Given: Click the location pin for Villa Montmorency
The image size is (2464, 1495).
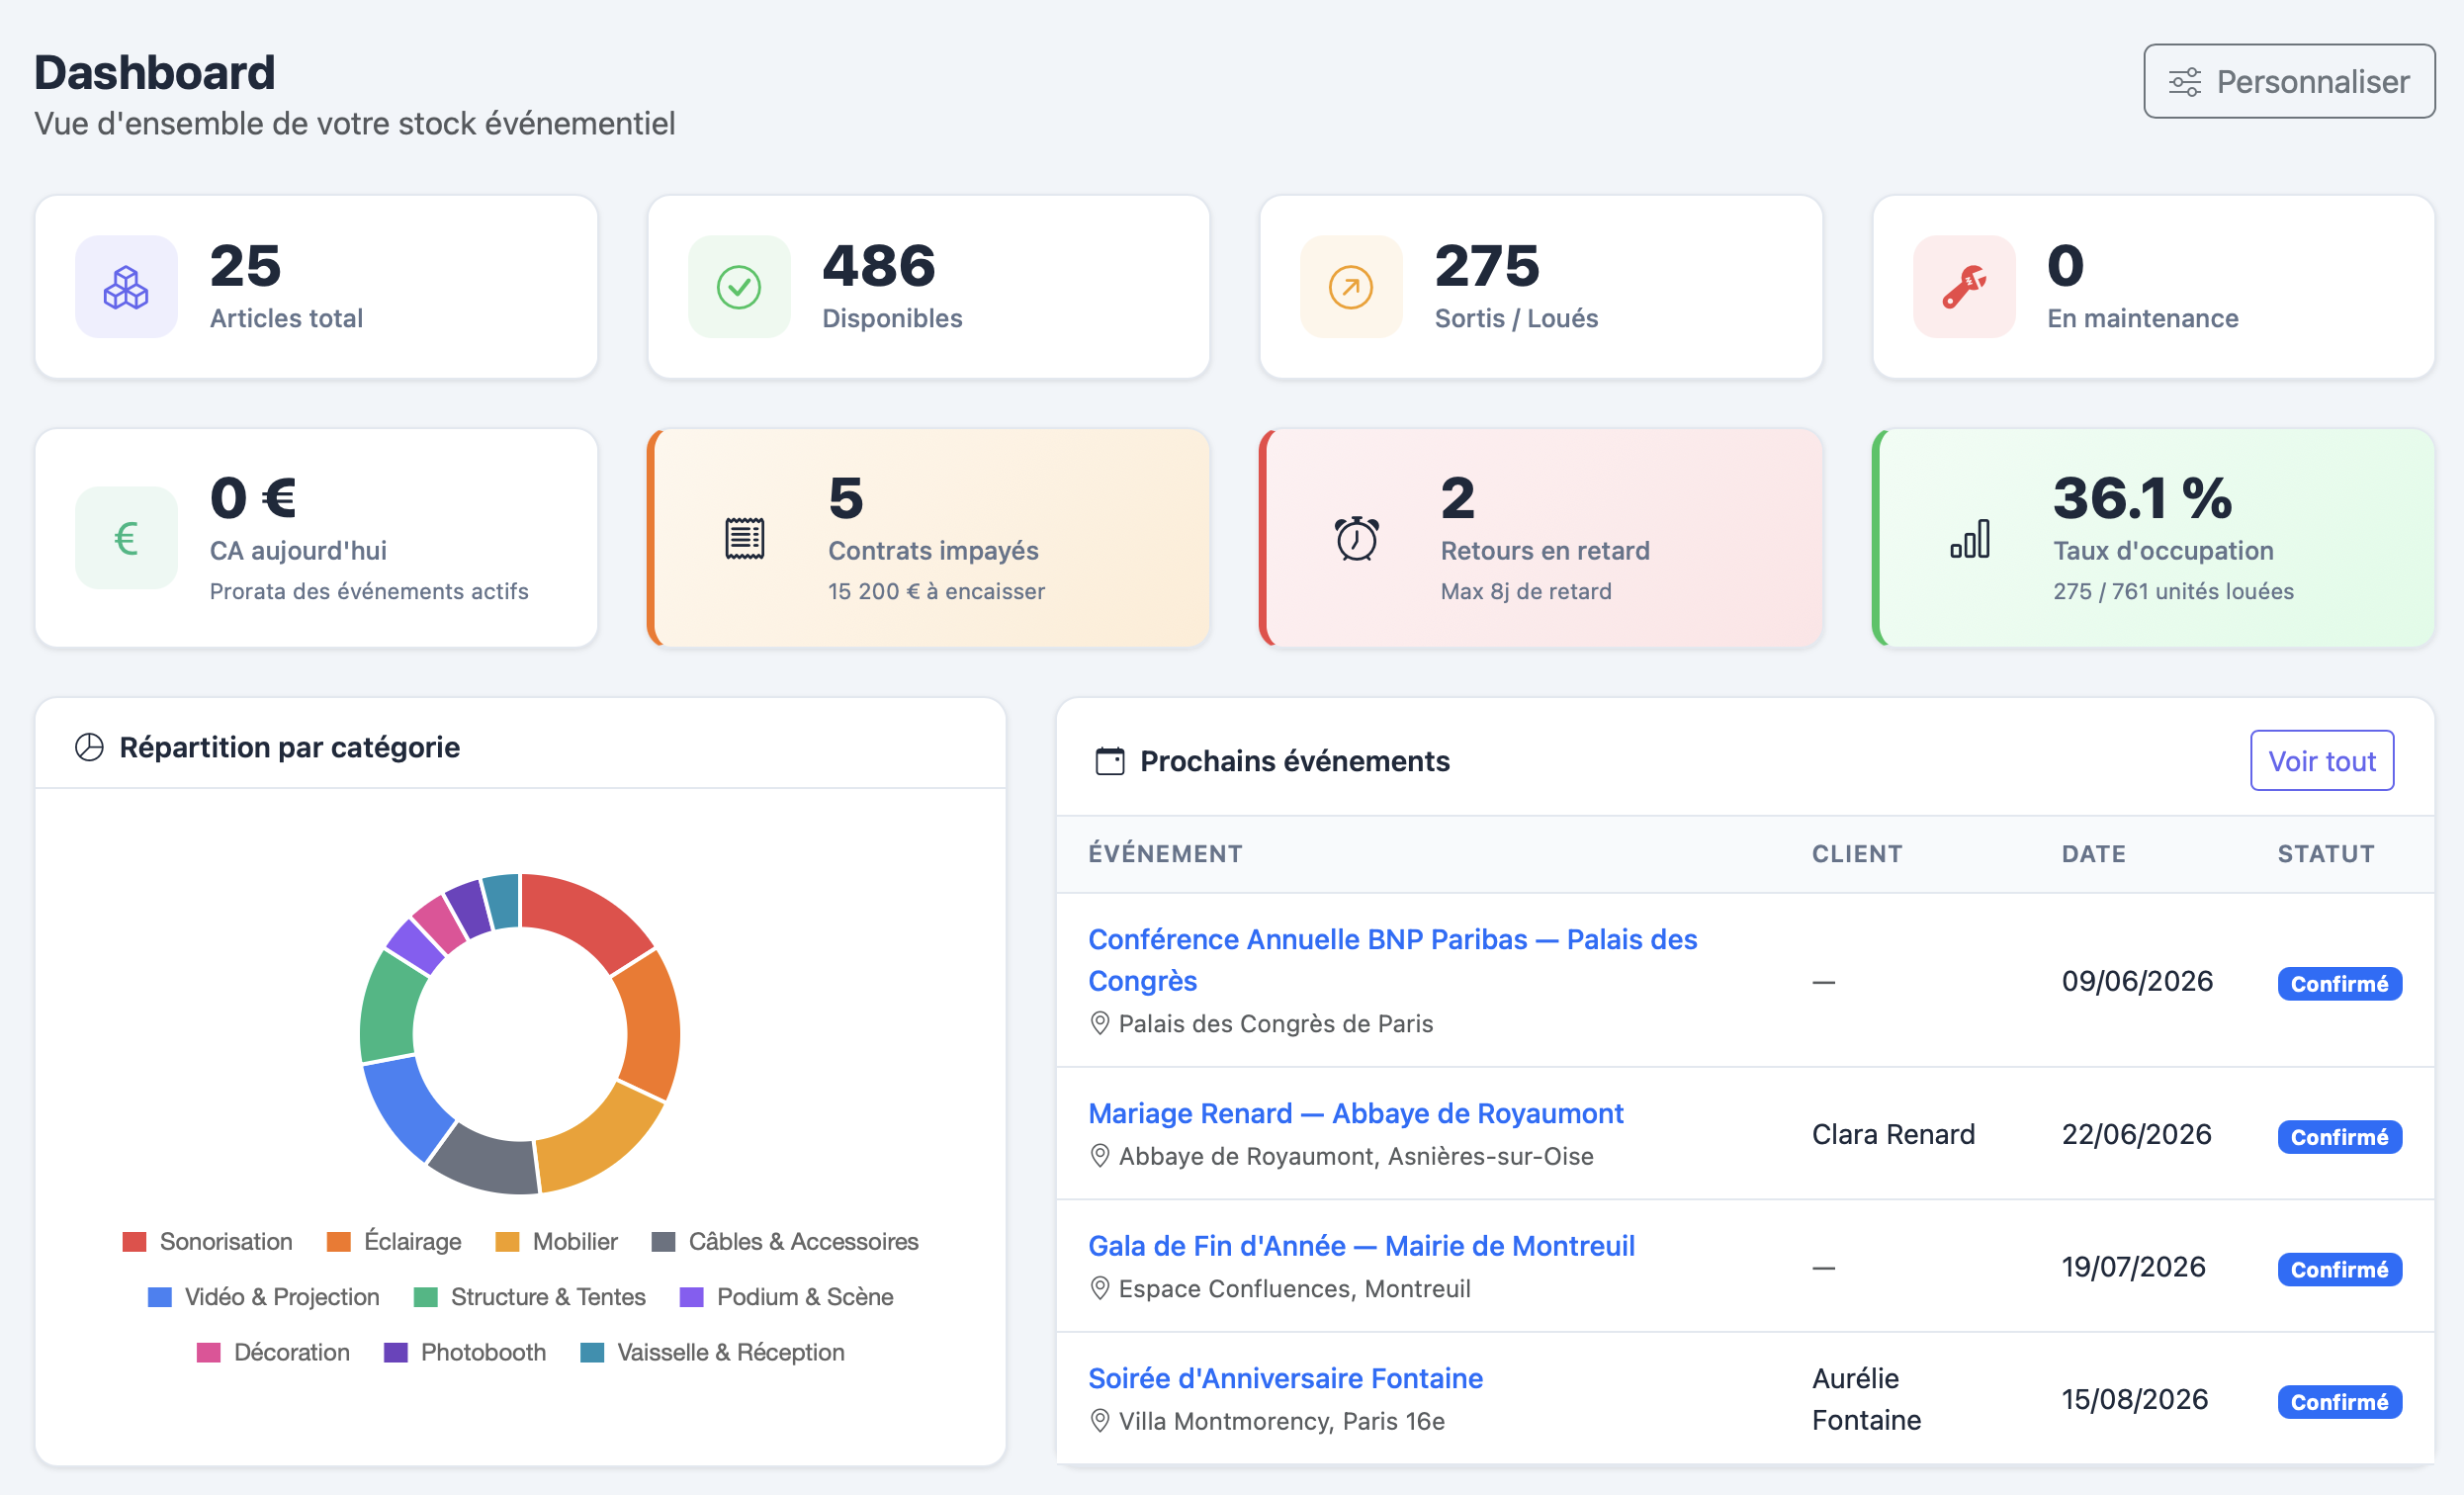Looking at the screenshot, I should pyautogui.click(x=1099, y=1421).
